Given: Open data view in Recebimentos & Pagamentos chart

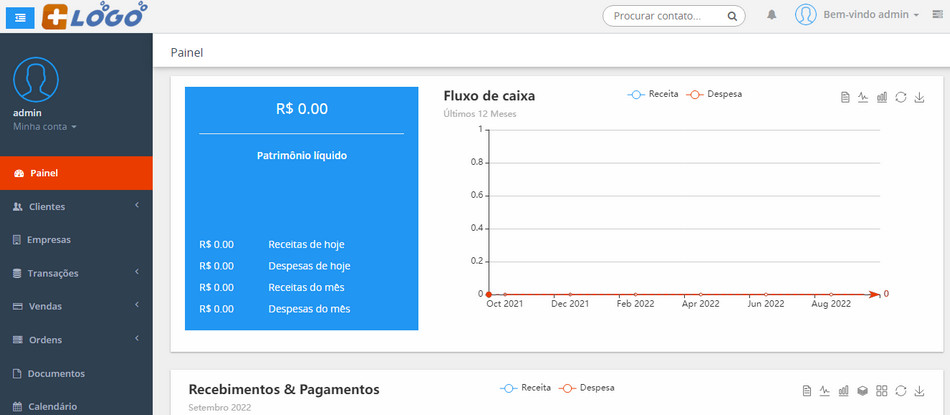Looking at the screenshot, I should [x=806, y=391].
